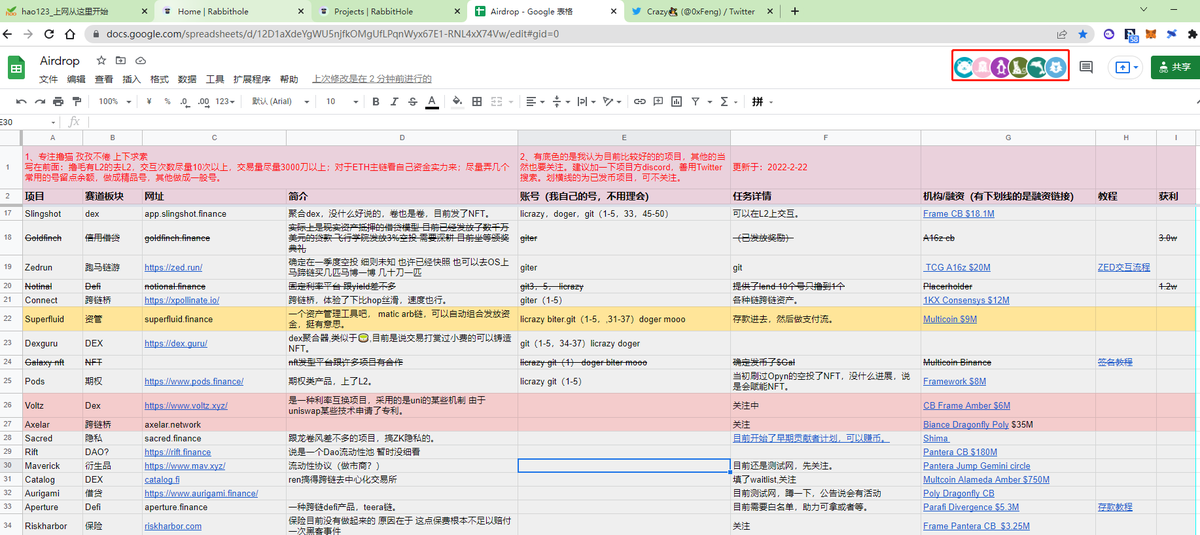This screenshot has height=535, width=1200.
Task: Open the last-edit history link 上次修改
Action: point(371,79)
